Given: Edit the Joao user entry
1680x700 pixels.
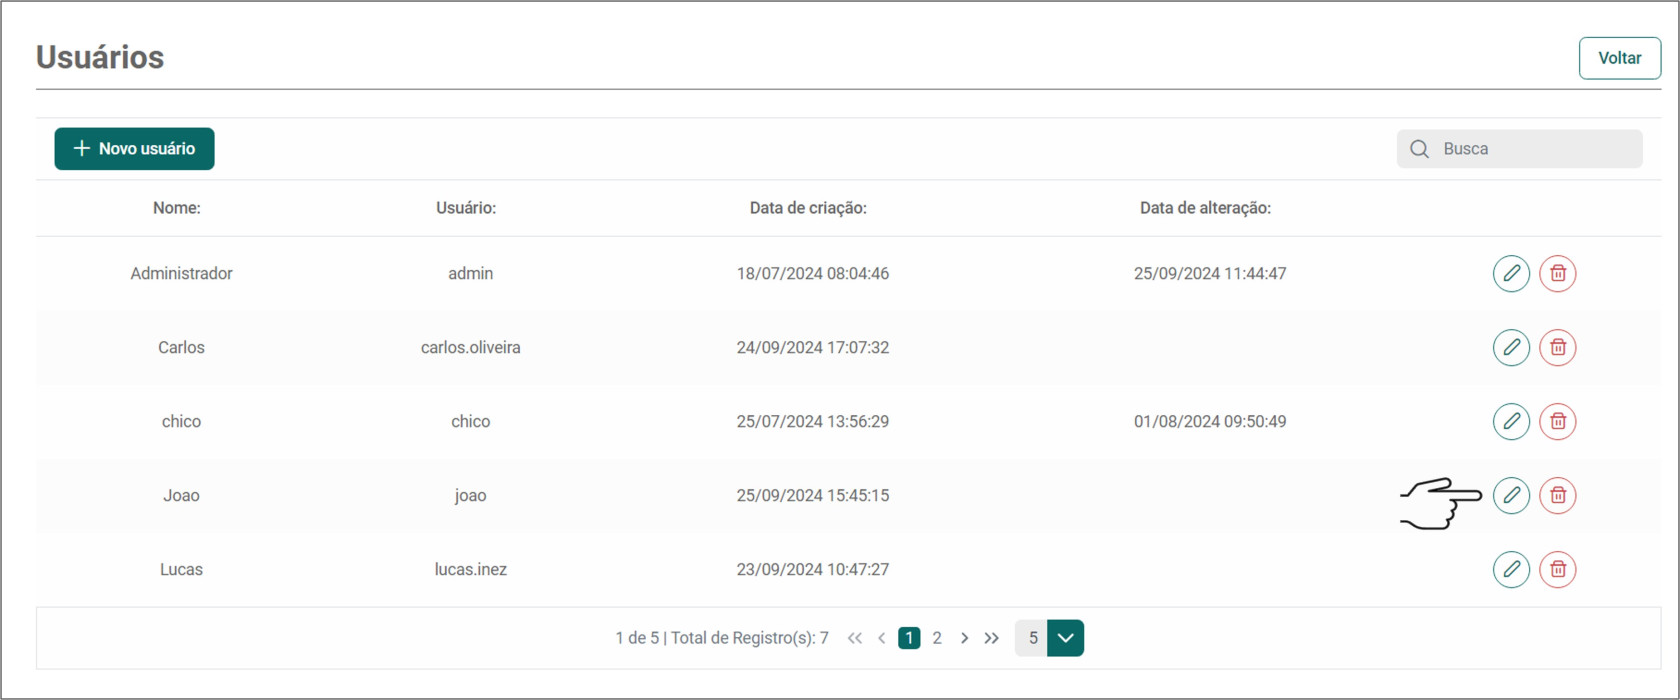Looking at the screenshot, I should (x=1511, y=495).
